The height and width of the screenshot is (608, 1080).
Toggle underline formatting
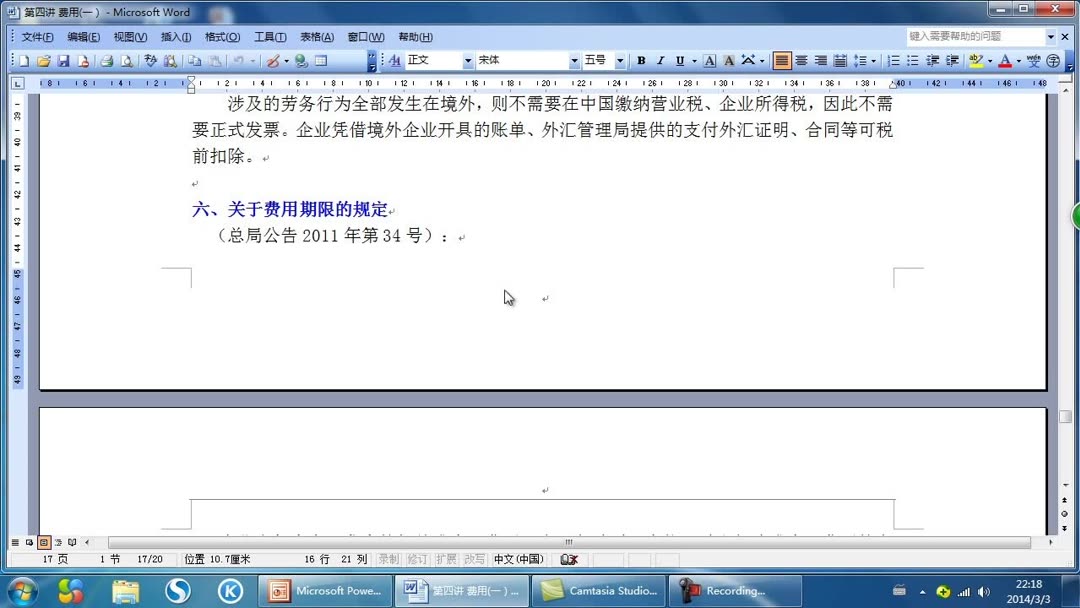[679, 61]
